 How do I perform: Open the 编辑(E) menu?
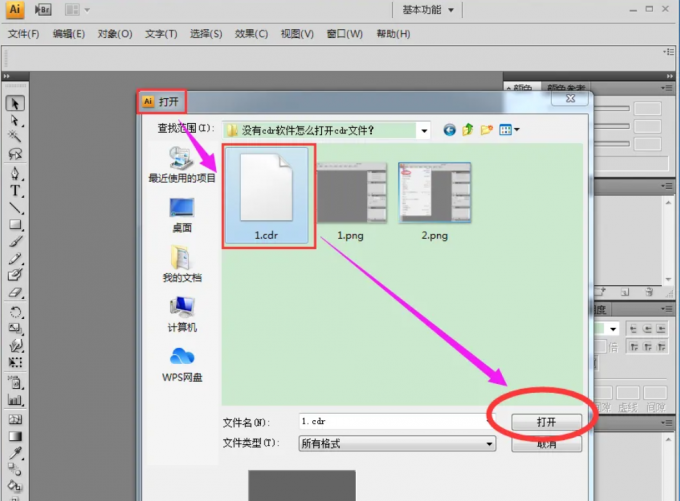tap(69, 34)
